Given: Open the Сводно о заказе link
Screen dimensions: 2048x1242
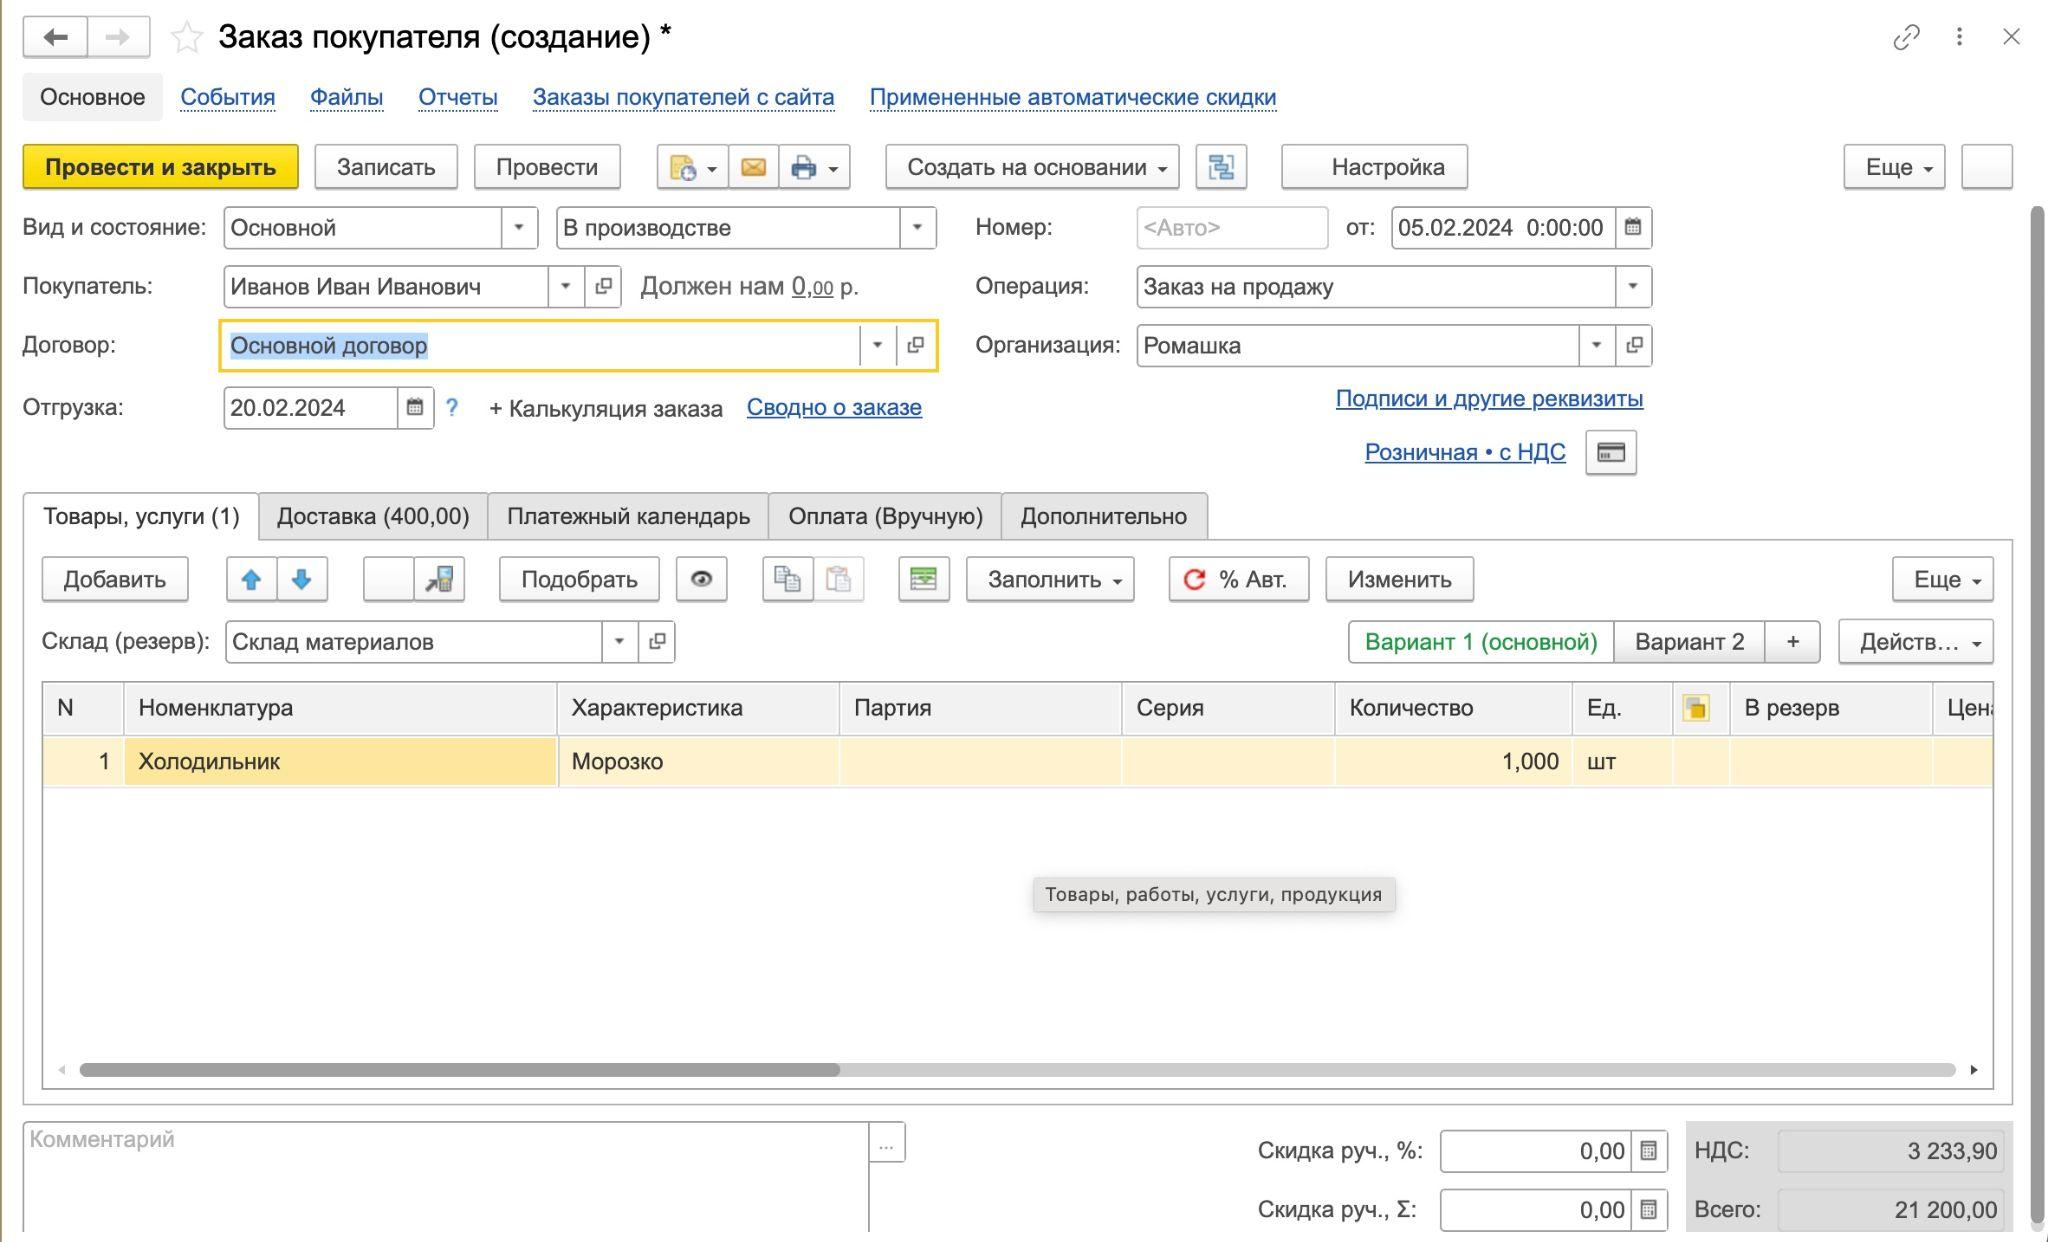Looking at the screenshot, I should click(x=834, y=408).
